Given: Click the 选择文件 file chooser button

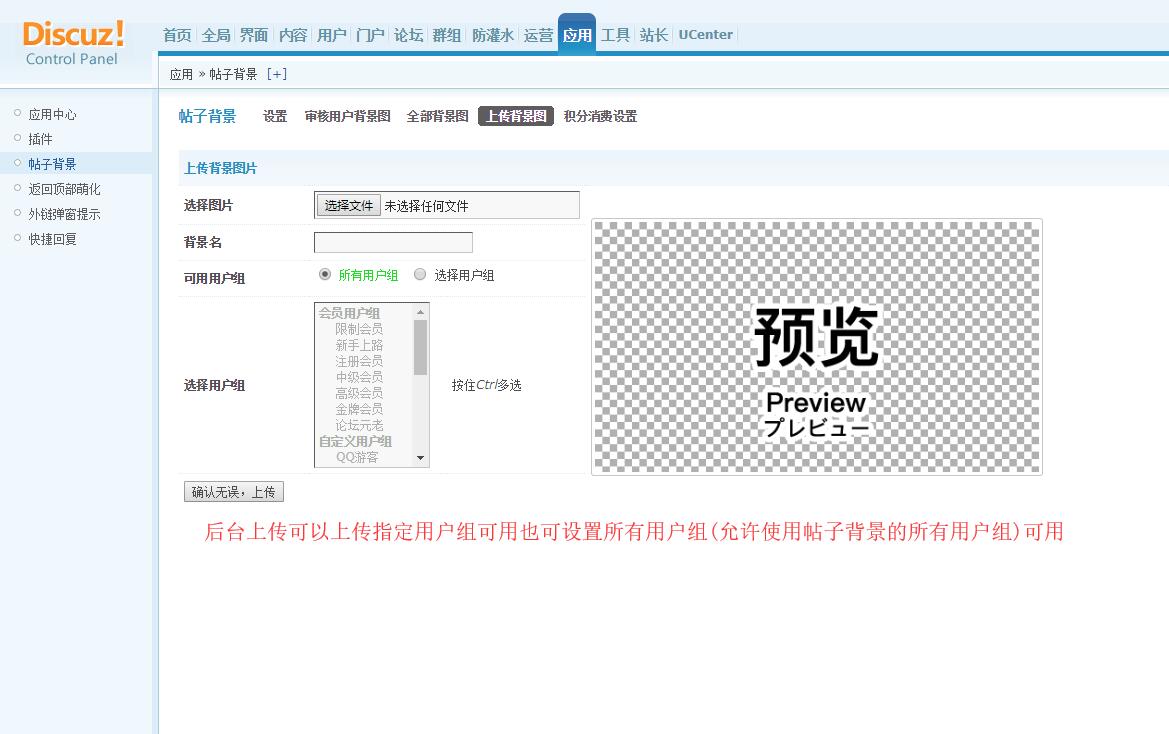Looking at the screenshot, I should point(349,206).
